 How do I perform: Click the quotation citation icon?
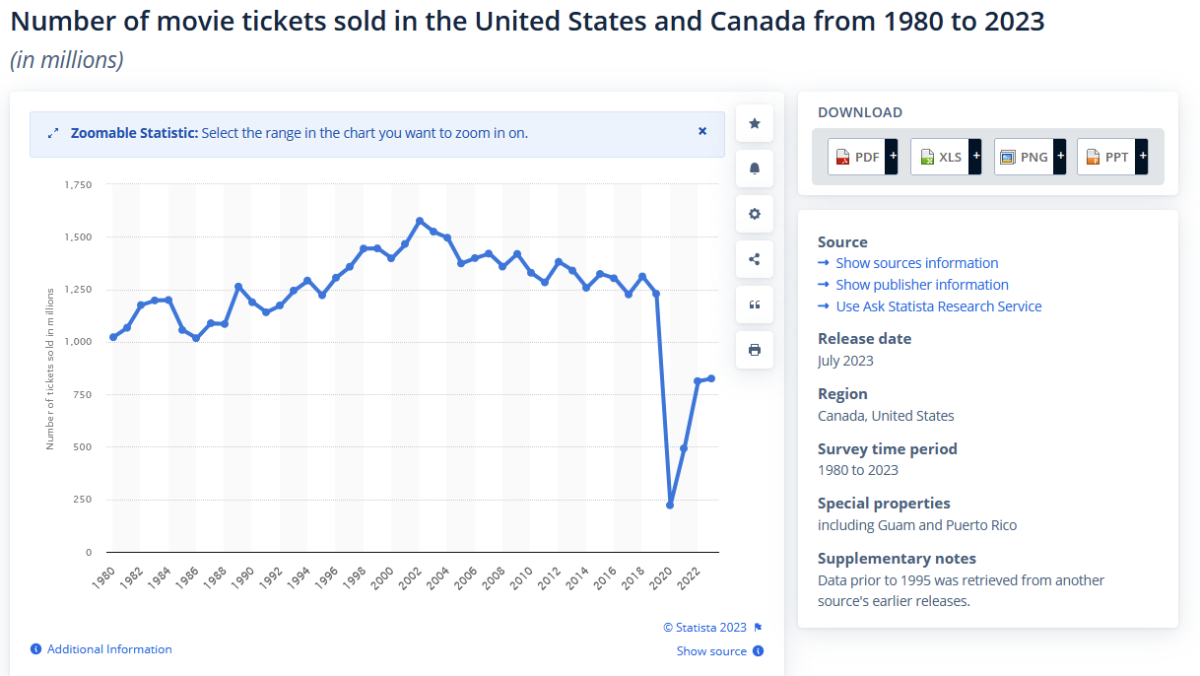pos(755,304)
